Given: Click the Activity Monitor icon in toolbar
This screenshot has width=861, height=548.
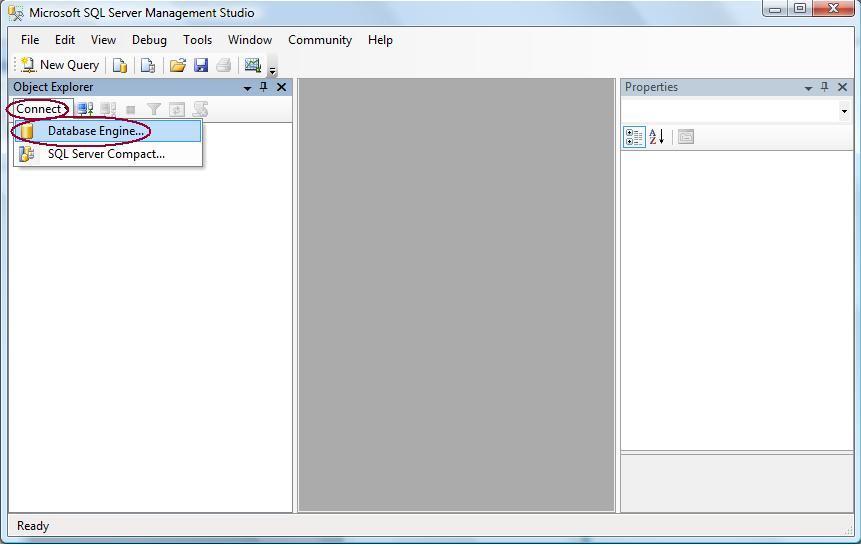Looking at the screenshot, I should (x=253, y=65).
